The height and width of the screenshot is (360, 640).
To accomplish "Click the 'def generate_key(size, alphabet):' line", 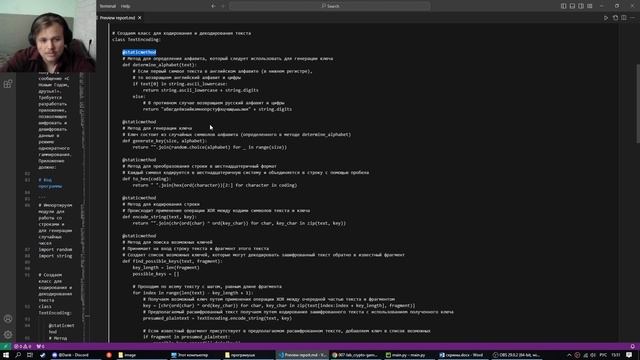I will (164, 141).
